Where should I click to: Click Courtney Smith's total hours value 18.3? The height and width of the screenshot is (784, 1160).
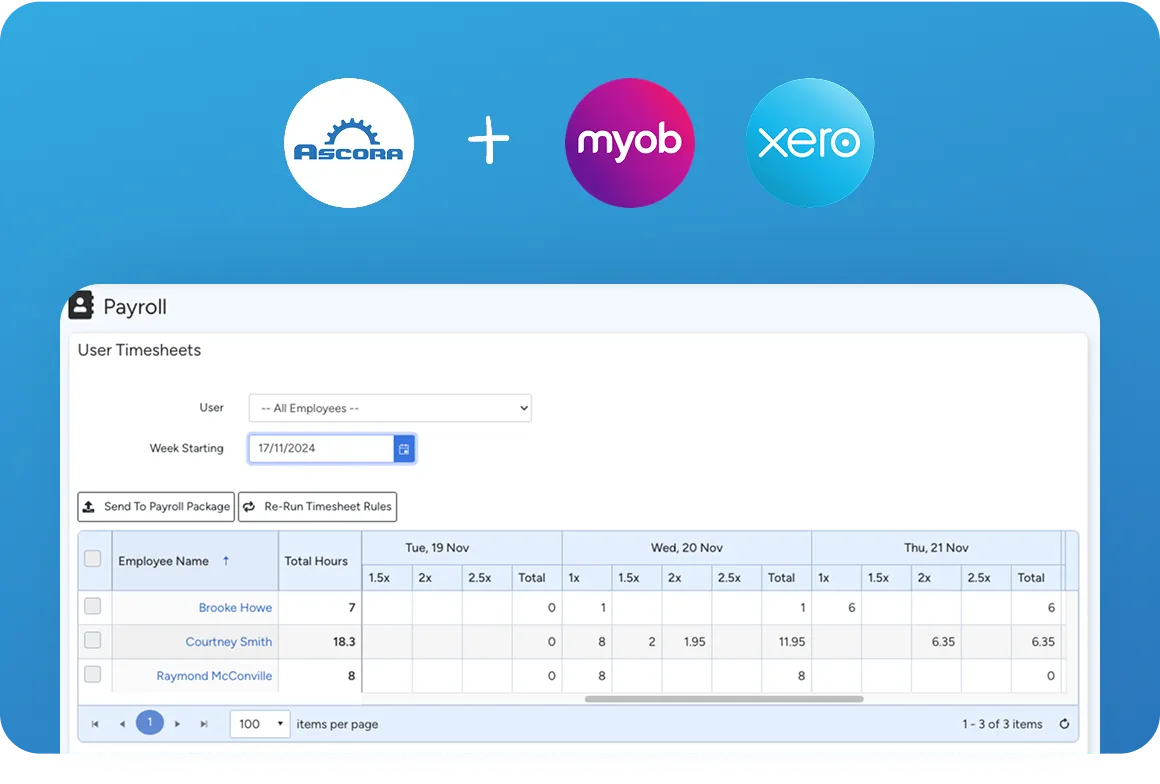pyautogui.click(x=344, y=642)
